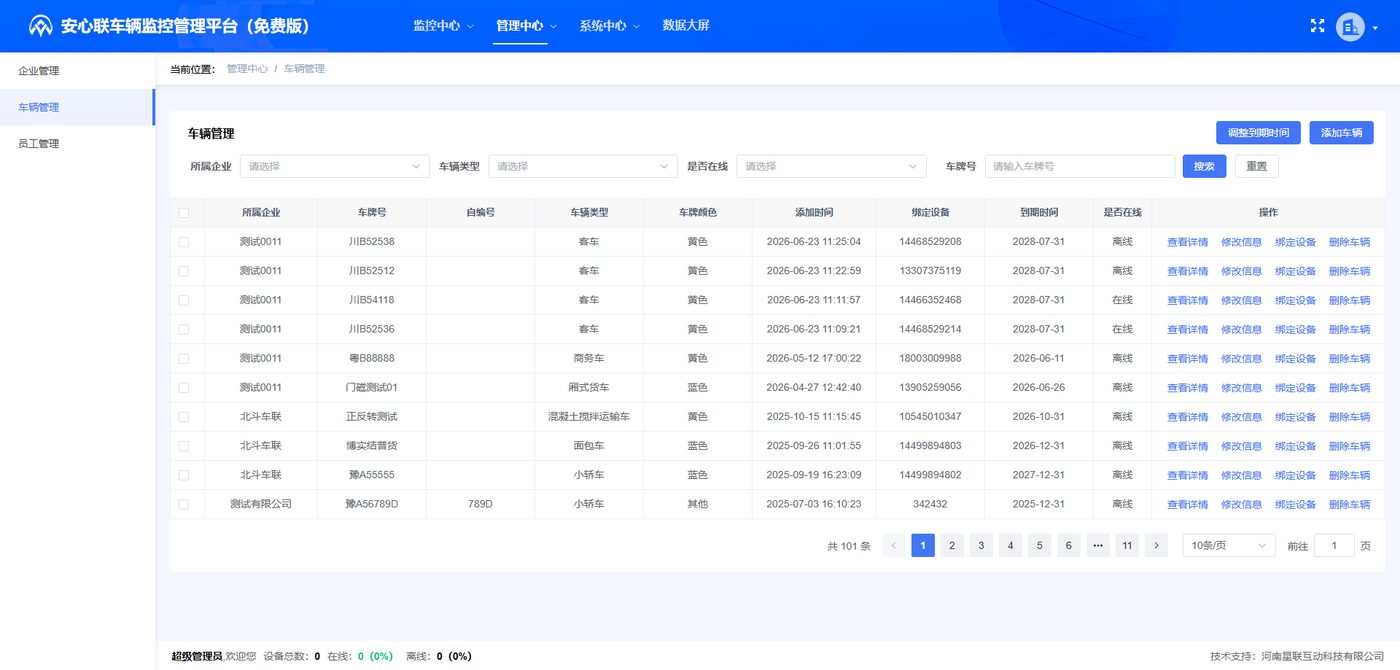The width and height of the screenshot is (1400, 670).
Task: Click the 车辆管理 breadcrumb text
Action: pos(304,69)
